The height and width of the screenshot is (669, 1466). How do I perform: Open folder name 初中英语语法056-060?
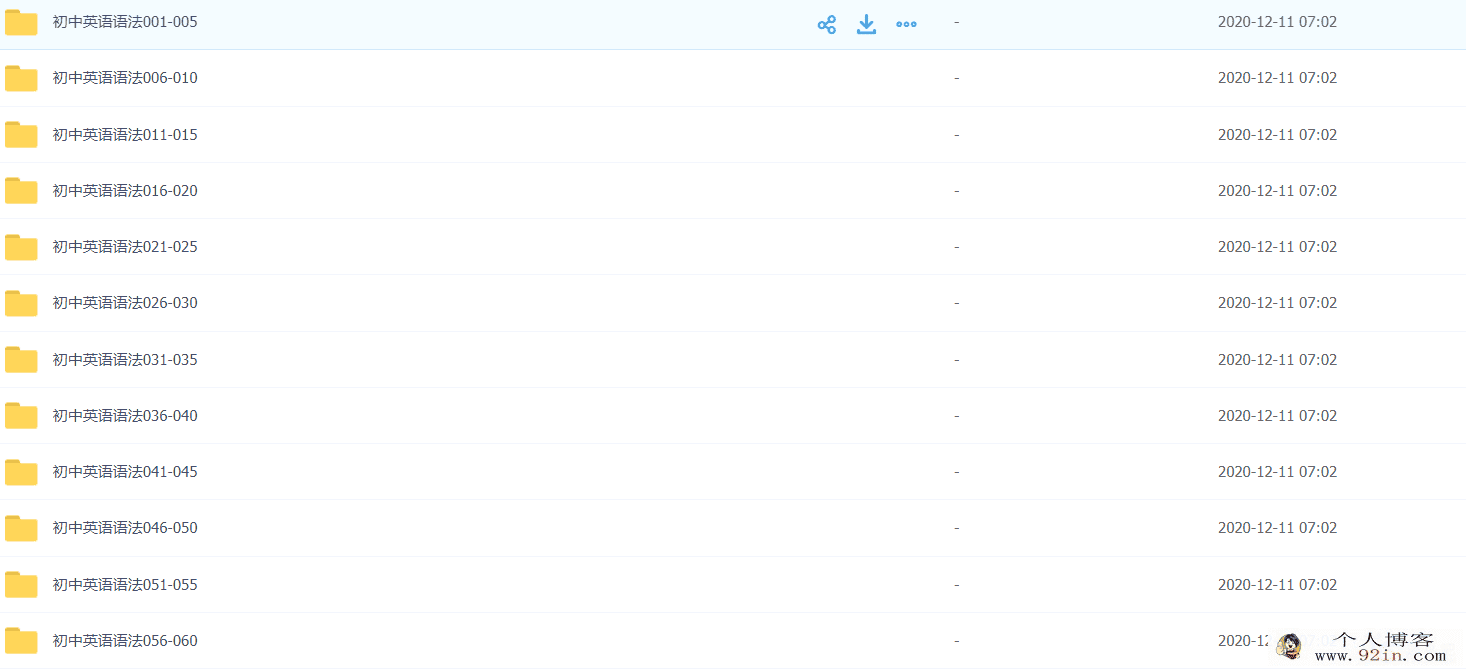[x=125, y=640]
